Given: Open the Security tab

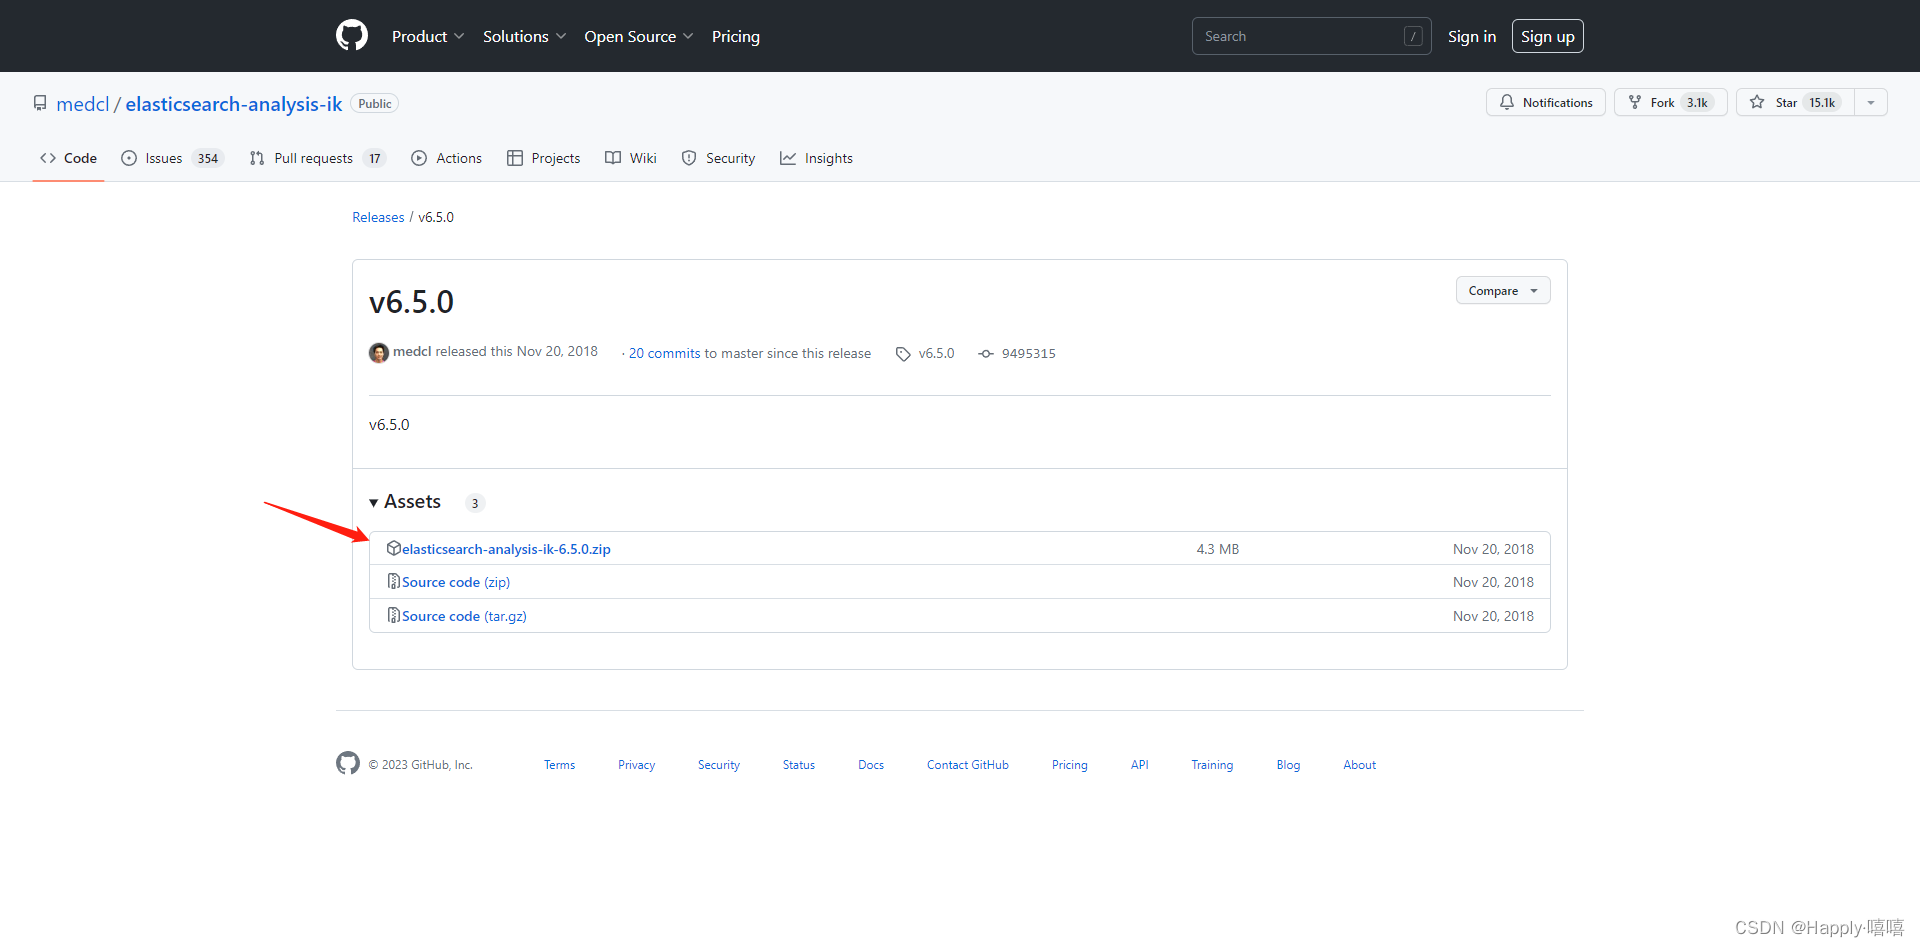Looking at the screenshot, I should pyautogui.click(x=718, y=158).
